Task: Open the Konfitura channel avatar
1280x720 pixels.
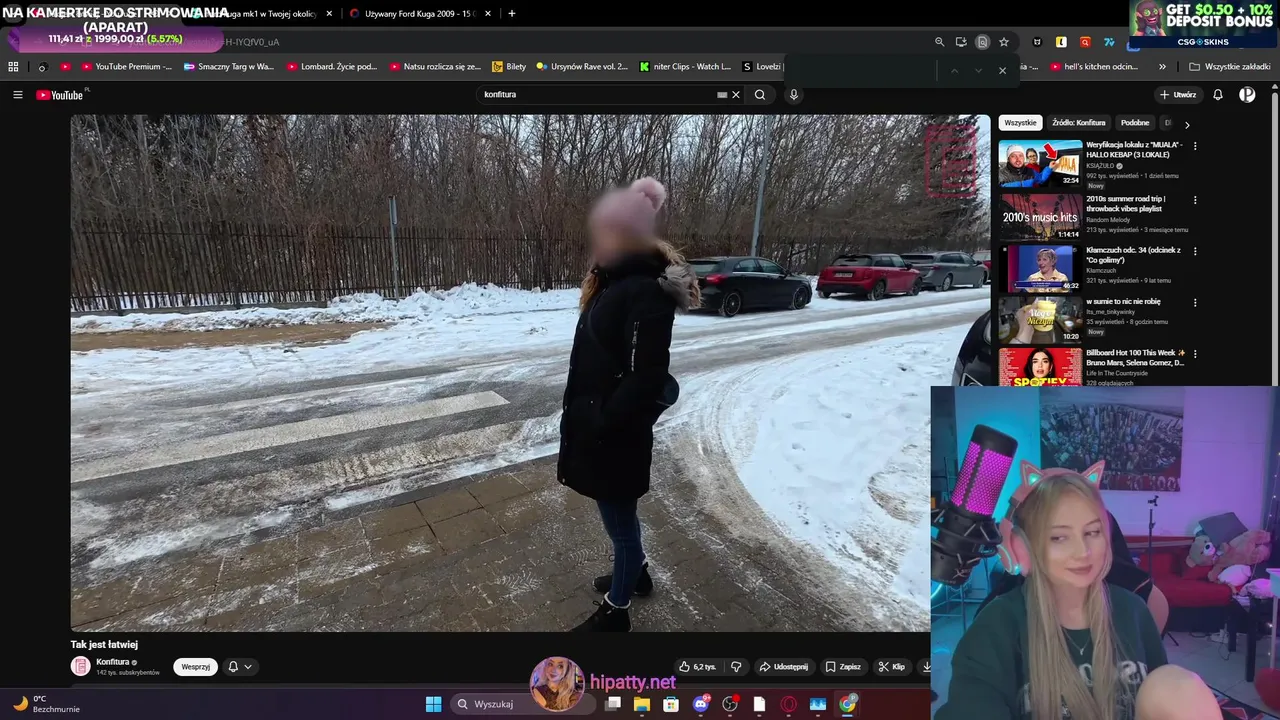Action: click(80, 666)
